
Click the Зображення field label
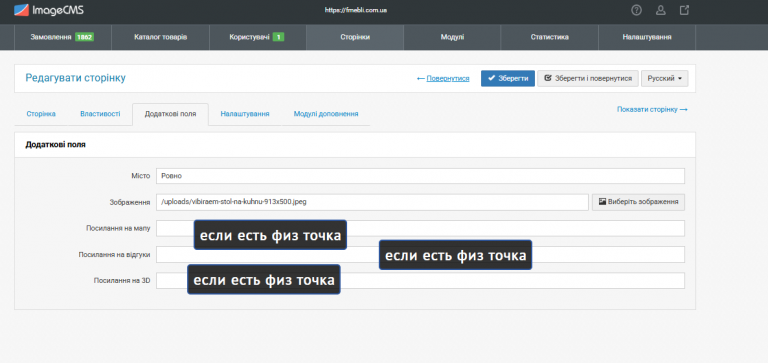tap(129, 202)
